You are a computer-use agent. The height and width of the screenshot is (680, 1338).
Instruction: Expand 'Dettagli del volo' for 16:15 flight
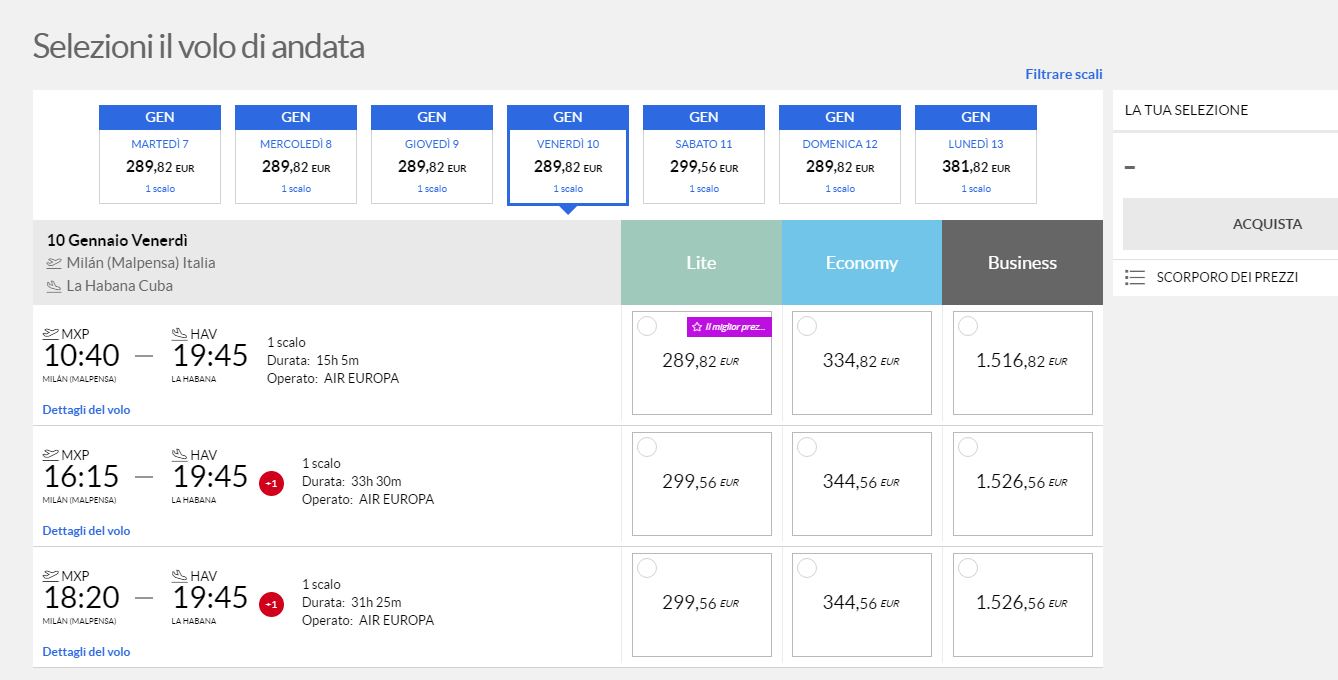coord(86,531)
